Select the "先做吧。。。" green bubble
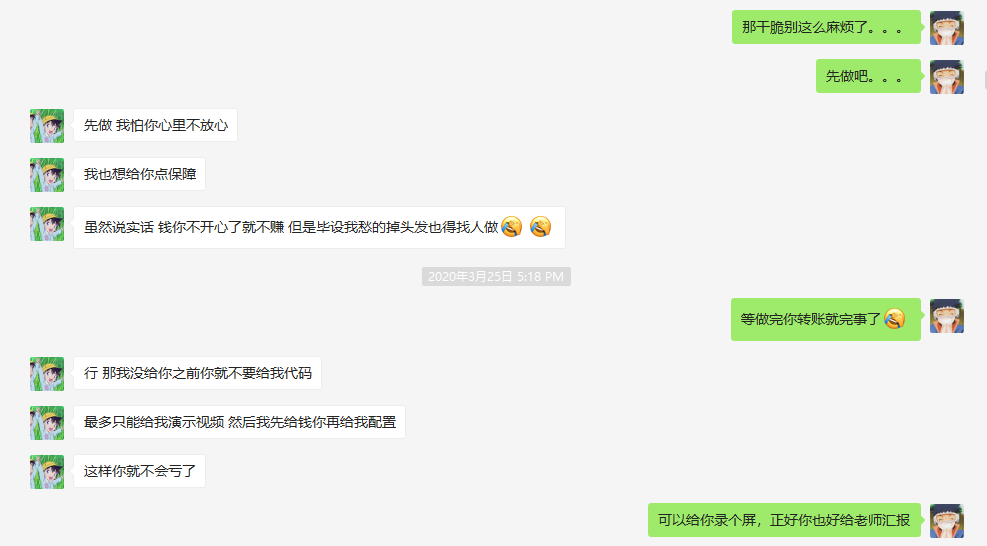 (x=868, y=76)
